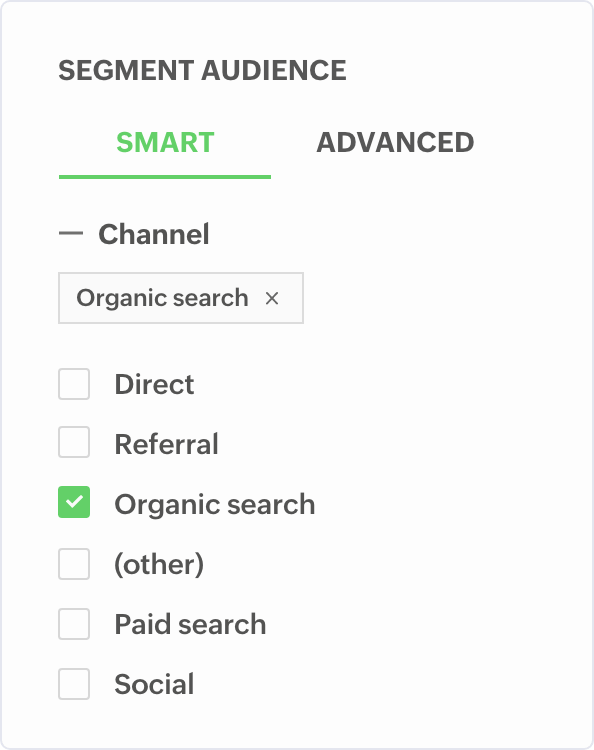594x750 pixels.
Task: Click the Referral option label
Action: (166, 444)
